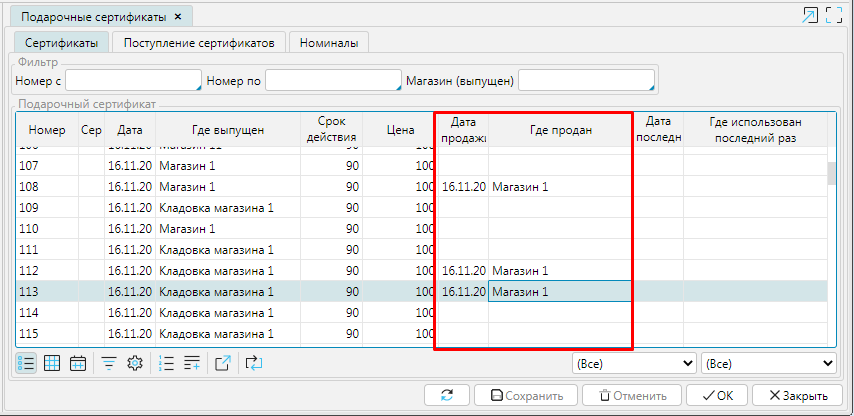
Task: Open table settings gear icon
Action: 135,363
